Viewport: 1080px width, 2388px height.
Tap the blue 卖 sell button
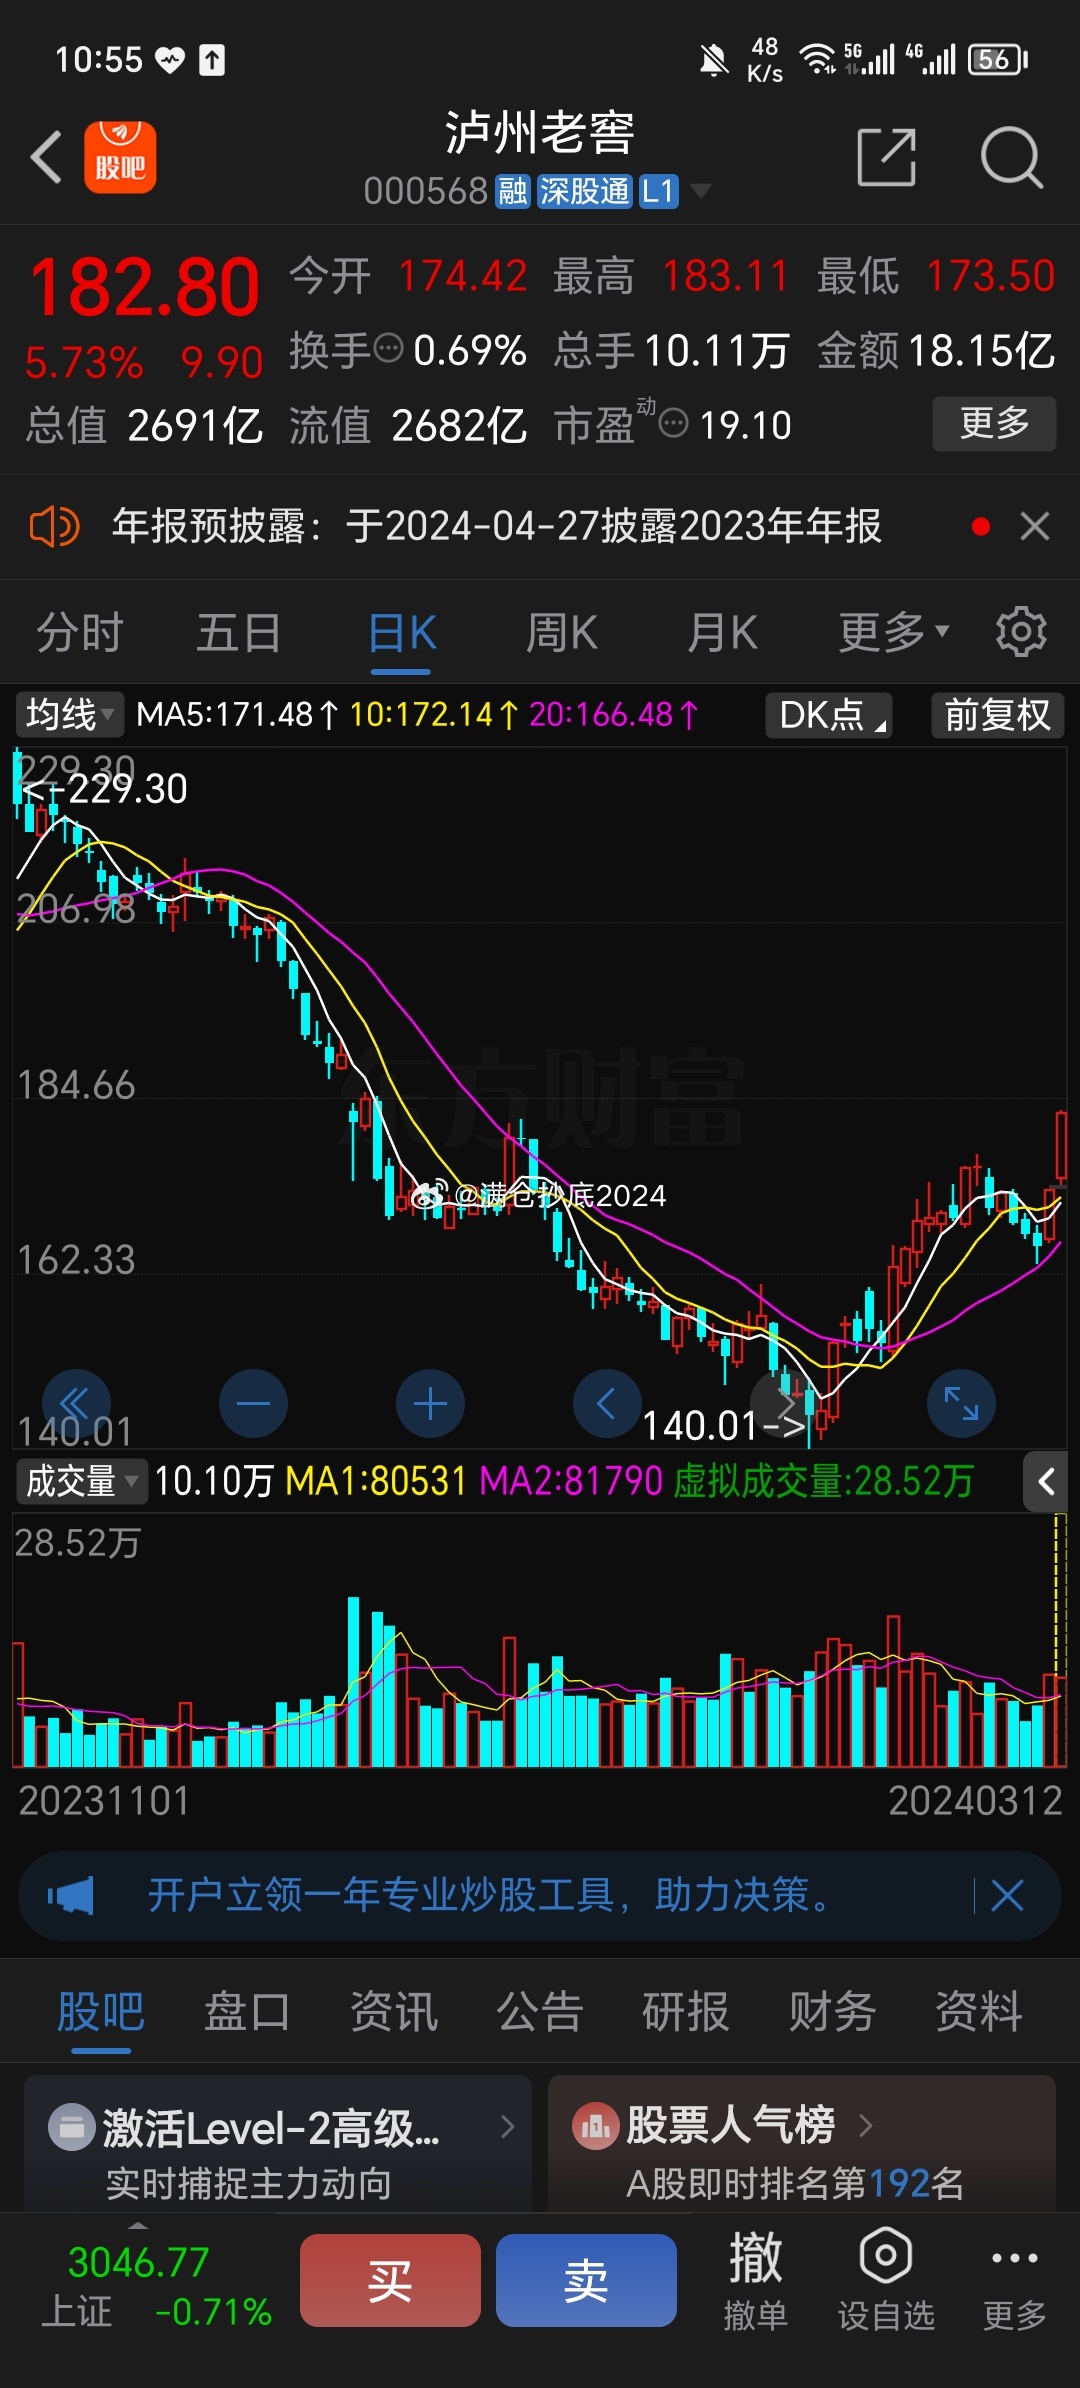[x=586, y=2281]
